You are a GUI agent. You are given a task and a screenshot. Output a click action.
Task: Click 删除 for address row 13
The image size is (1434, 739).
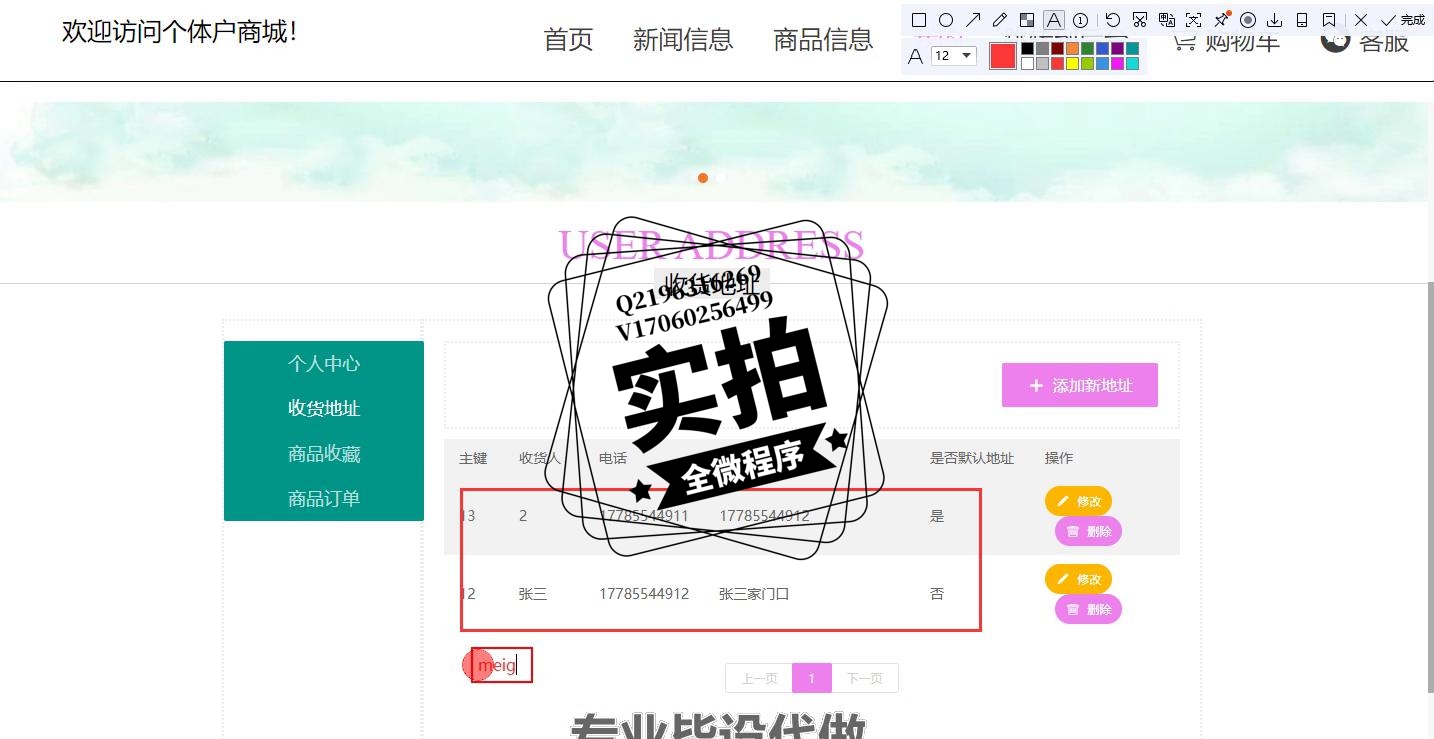coord(1088,531)
